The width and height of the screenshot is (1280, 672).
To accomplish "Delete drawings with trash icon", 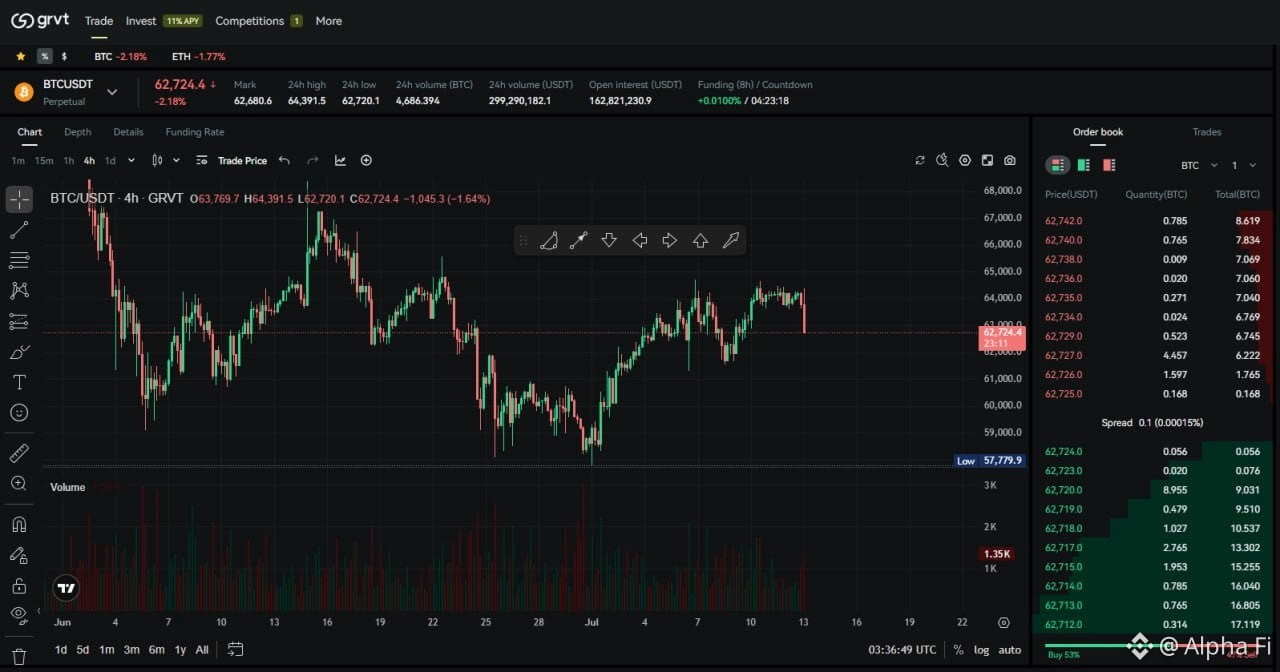I will pos(19,656).
